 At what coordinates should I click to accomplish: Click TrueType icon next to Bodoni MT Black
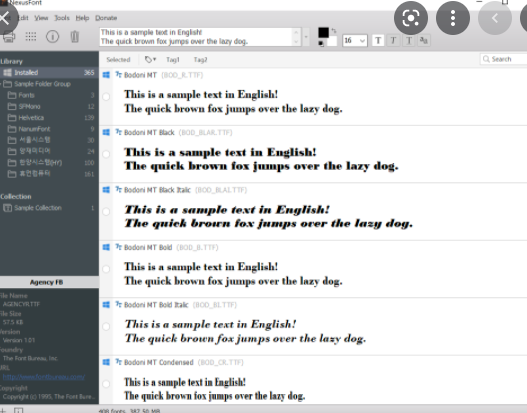tap(118, 132)
